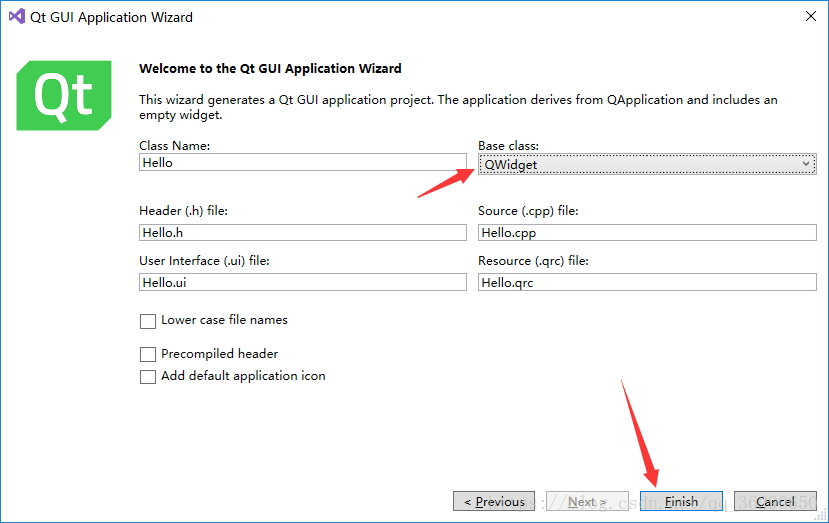The image size is (829, 523).
Task: Click the Previous button
Action: point(494,501)
